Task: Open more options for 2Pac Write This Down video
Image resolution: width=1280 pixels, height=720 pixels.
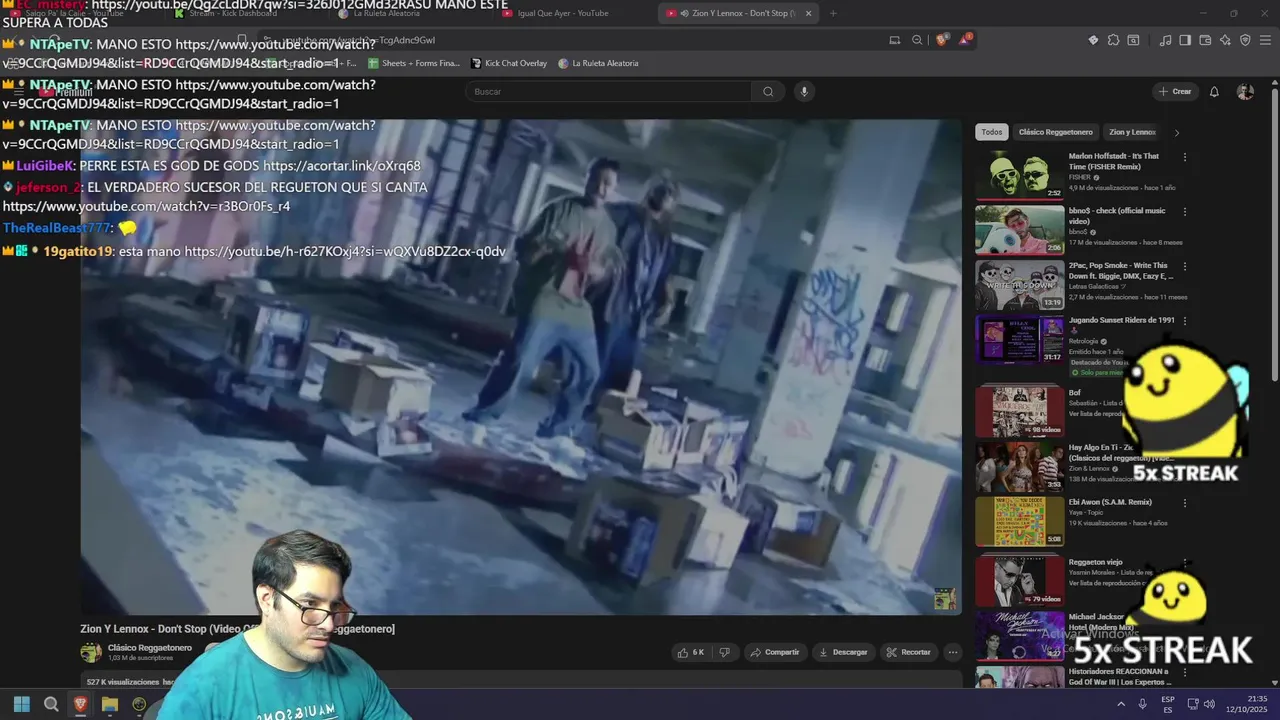Action: 1185,267
